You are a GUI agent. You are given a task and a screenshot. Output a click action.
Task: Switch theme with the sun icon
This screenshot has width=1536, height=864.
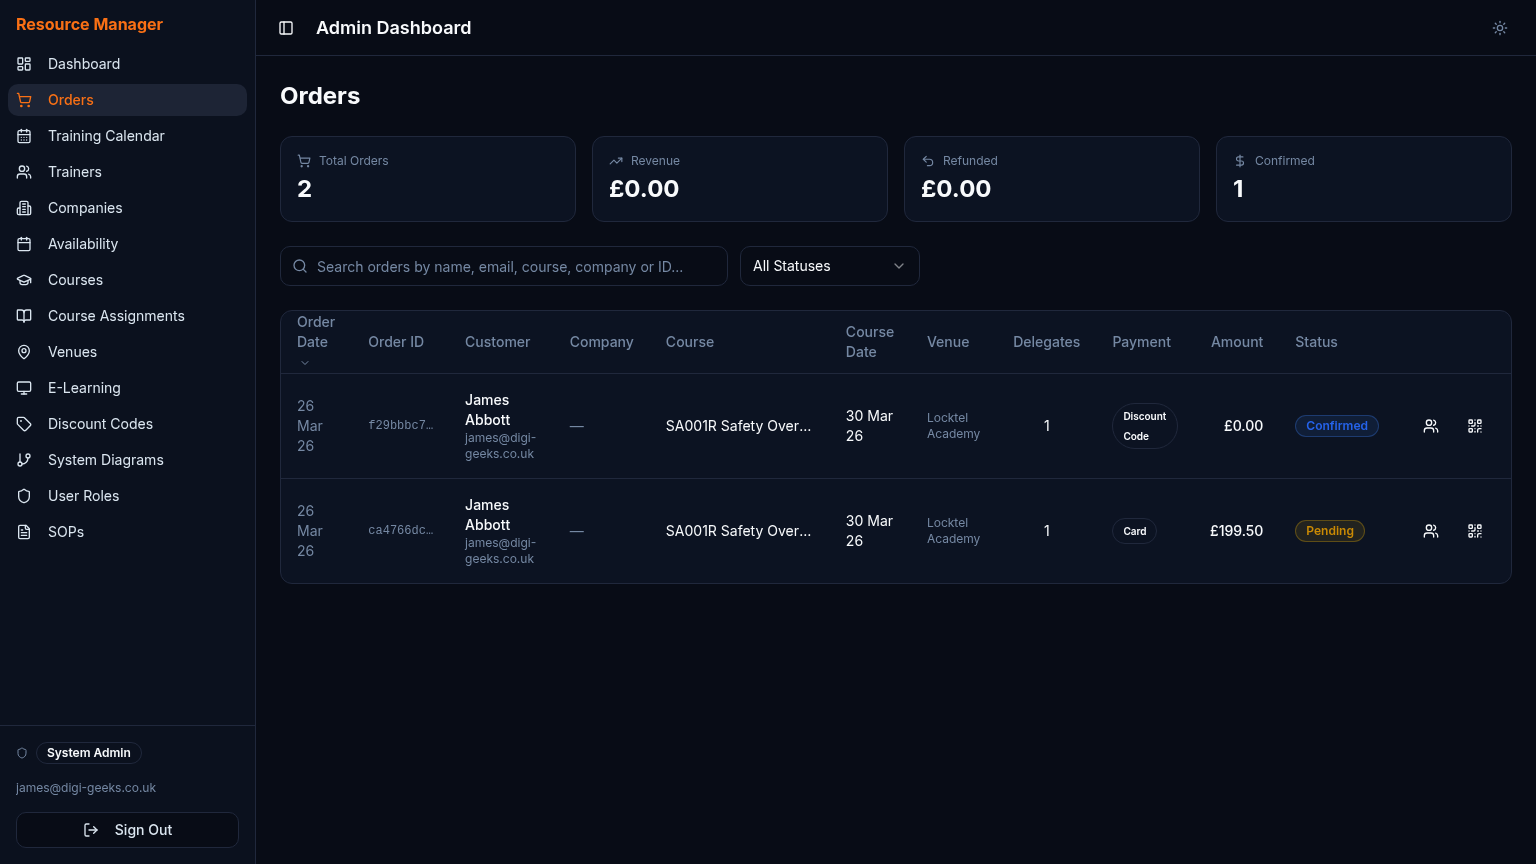[x=1500, y=28]
